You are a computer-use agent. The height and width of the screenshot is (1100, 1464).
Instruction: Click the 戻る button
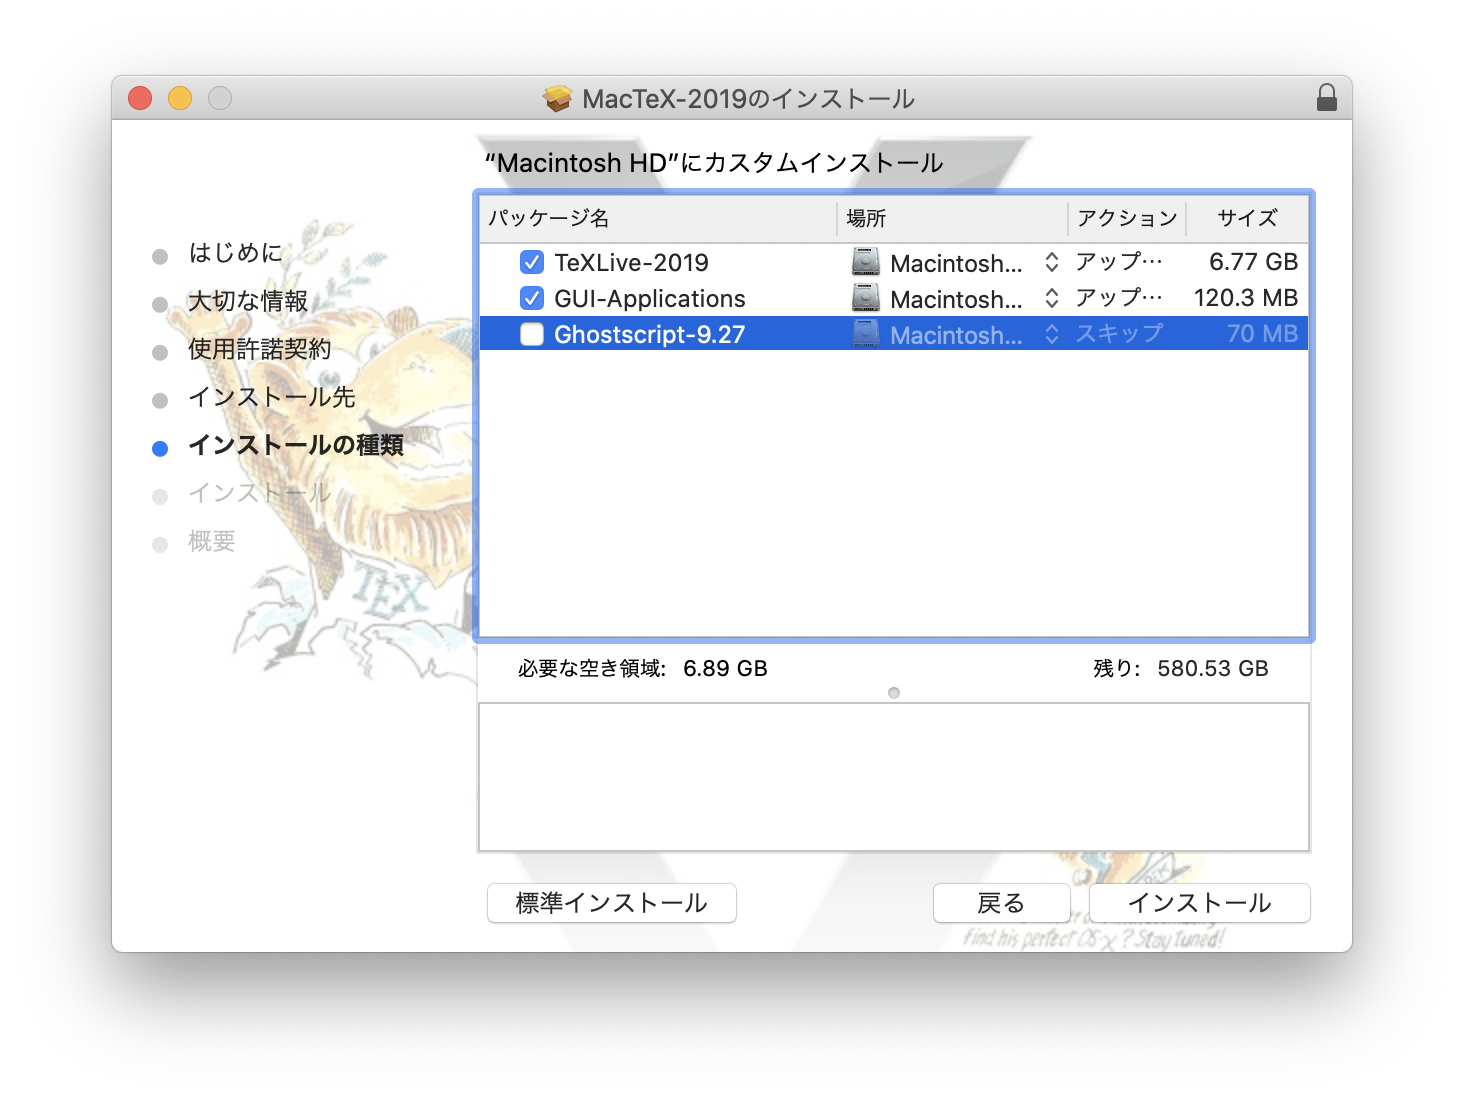click(x=1001, y=903)
